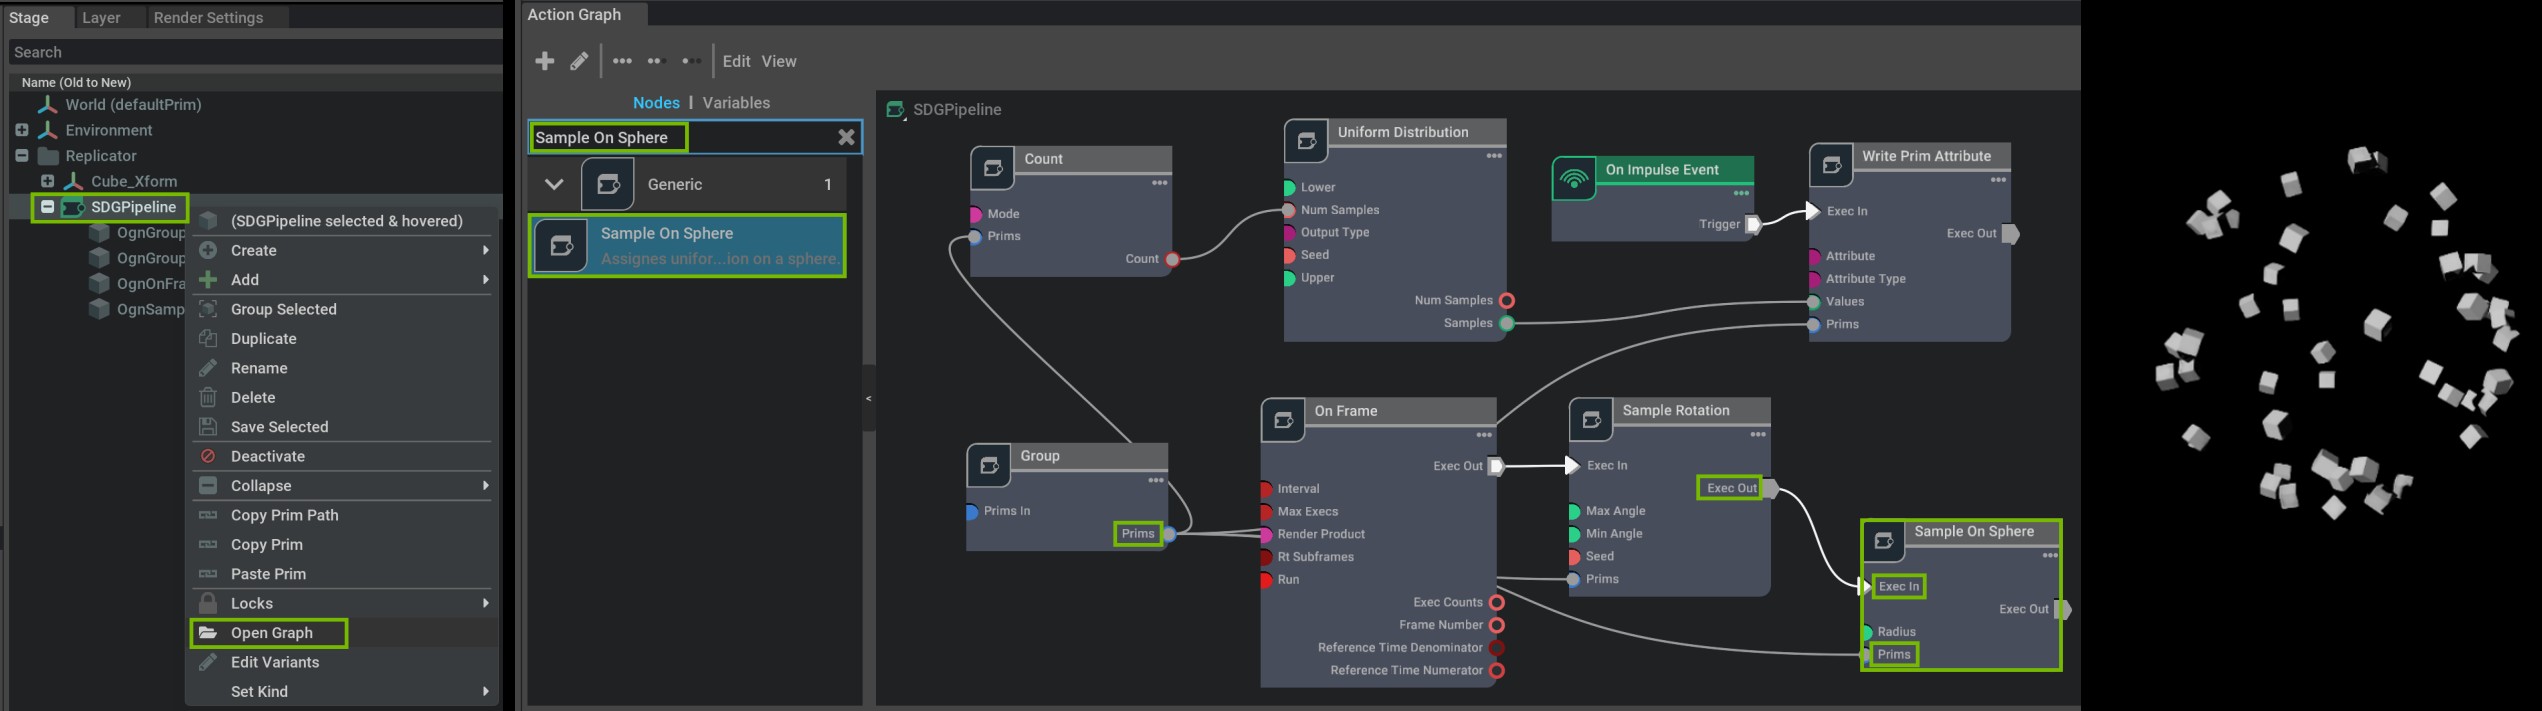Collapse the SDGPipeline tree item

[x=47, y=207]
